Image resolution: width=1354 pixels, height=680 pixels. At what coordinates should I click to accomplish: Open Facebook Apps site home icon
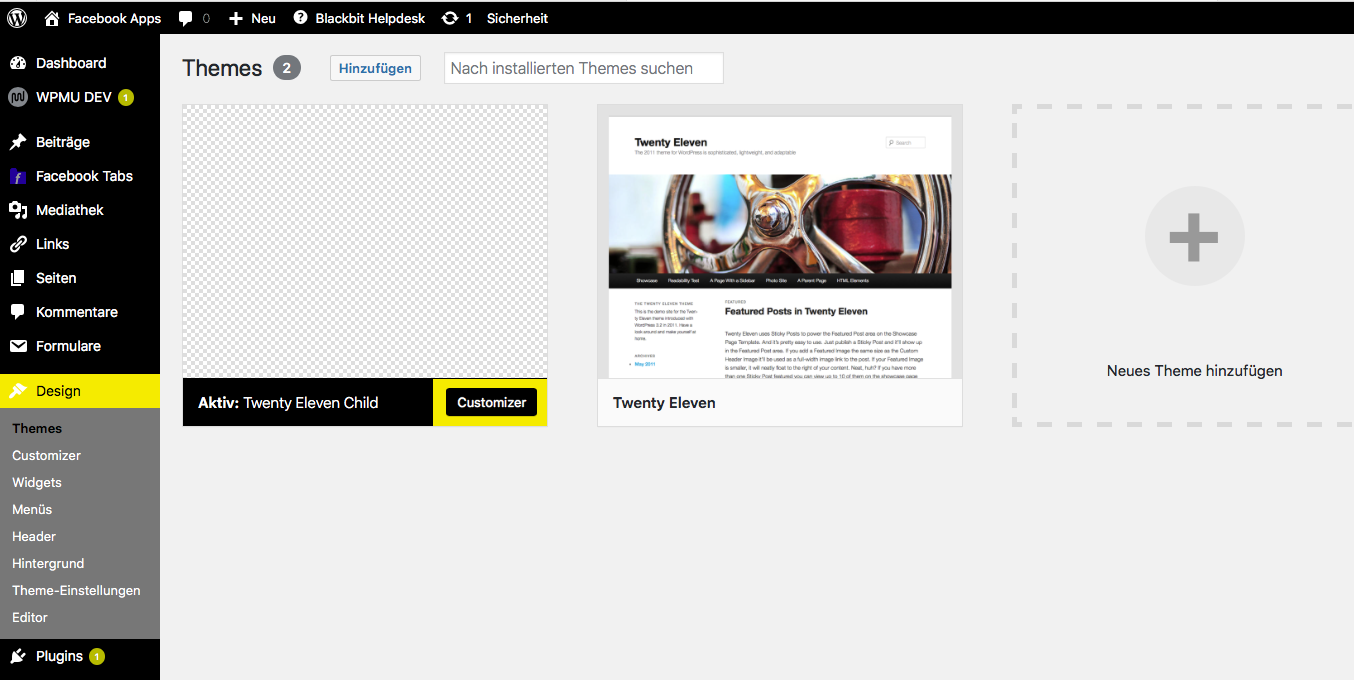point(52,18)
